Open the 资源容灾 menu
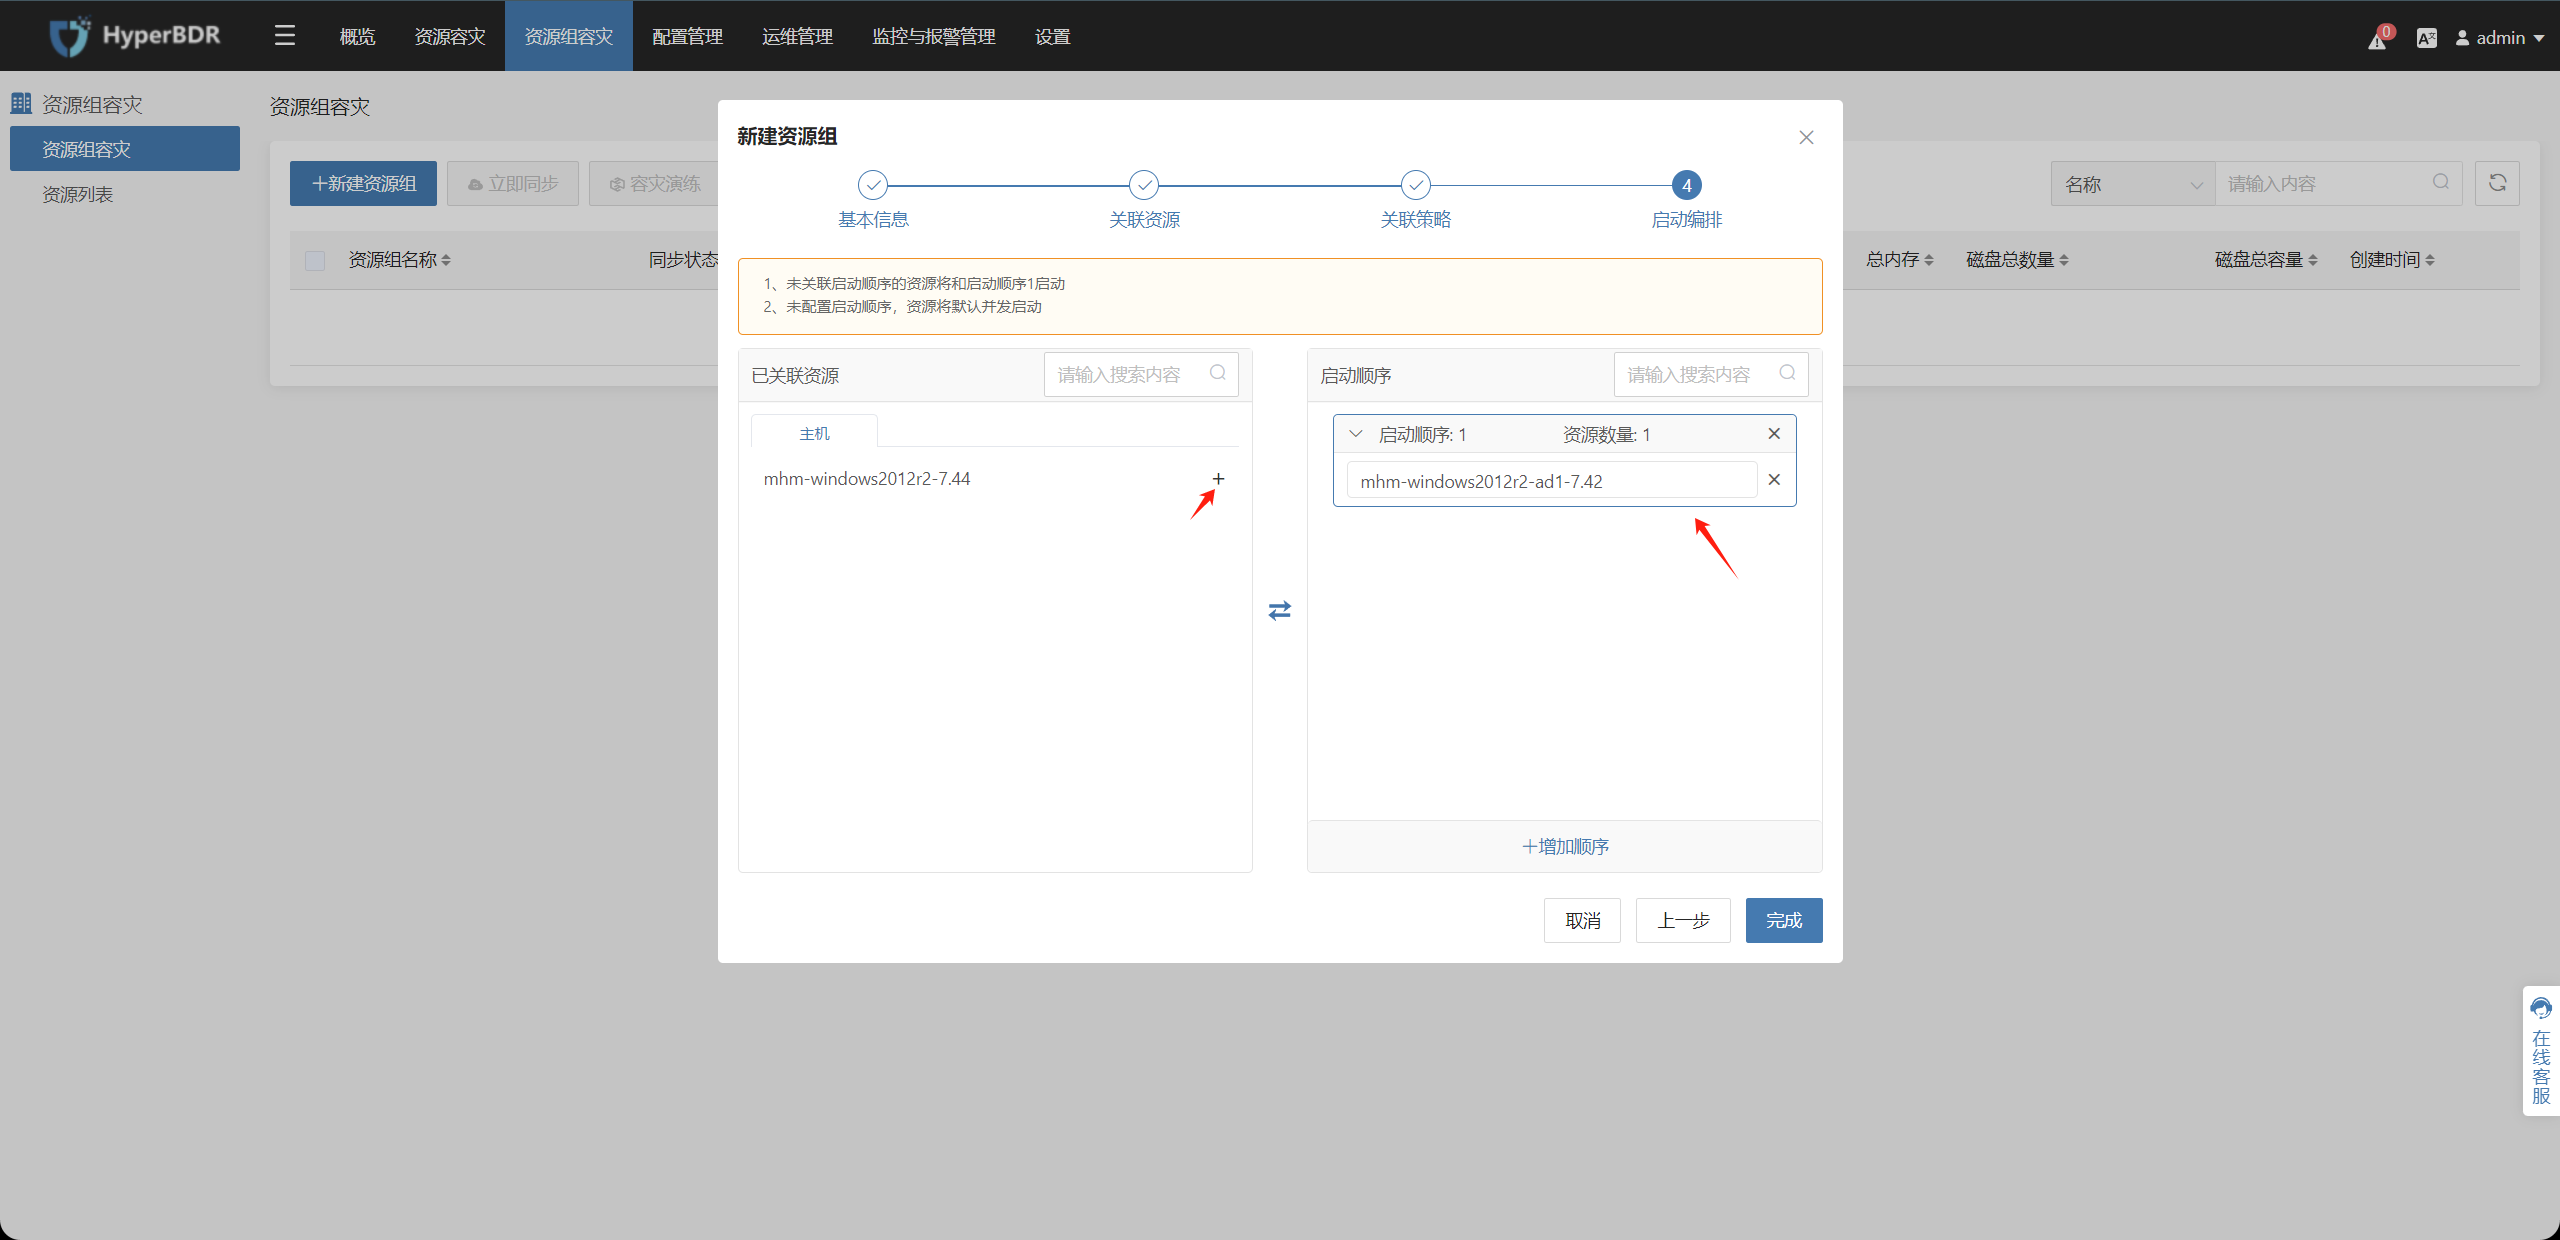 tap(450, 37)
